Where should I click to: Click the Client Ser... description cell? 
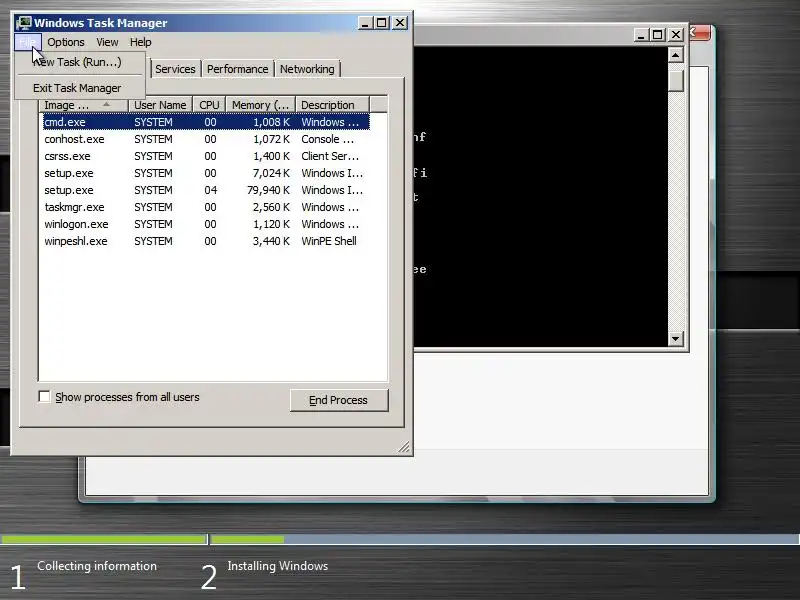pos(330,156)
